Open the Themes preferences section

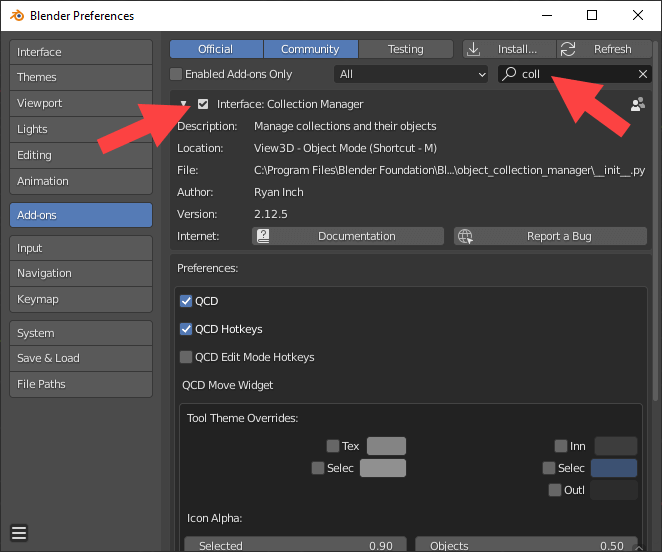[x=81, y=77]
